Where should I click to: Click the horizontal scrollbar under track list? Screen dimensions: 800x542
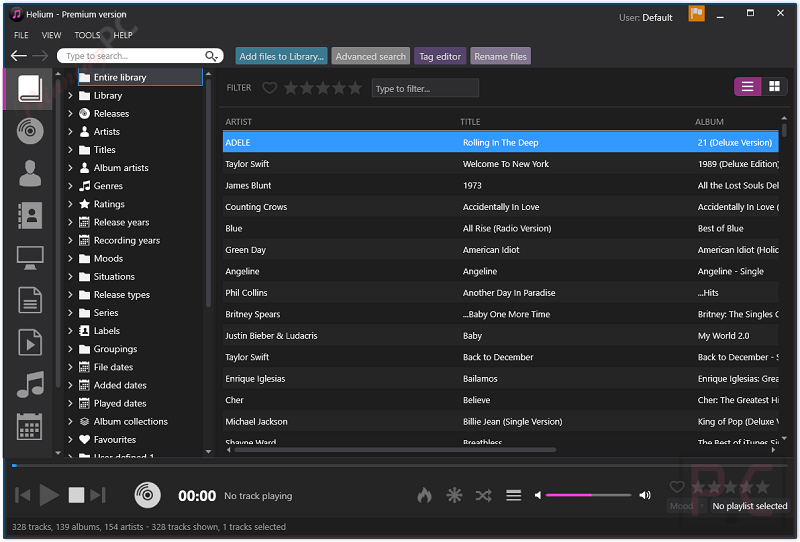[394, 450]
